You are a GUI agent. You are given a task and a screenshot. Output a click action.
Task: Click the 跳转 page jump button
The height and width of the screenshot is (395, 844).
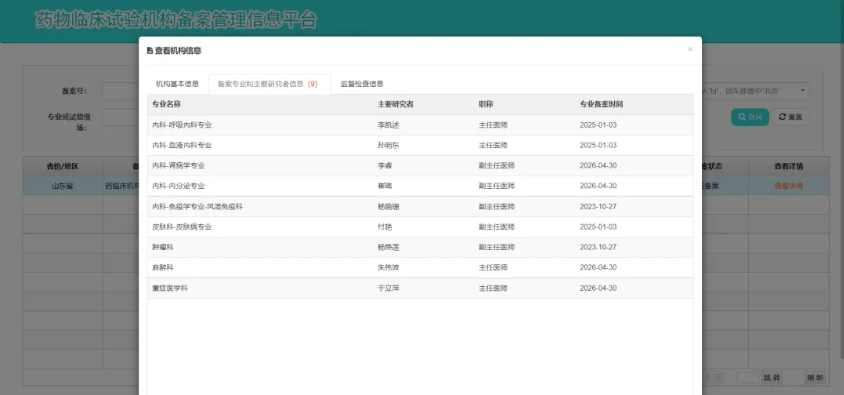point(772,378)
